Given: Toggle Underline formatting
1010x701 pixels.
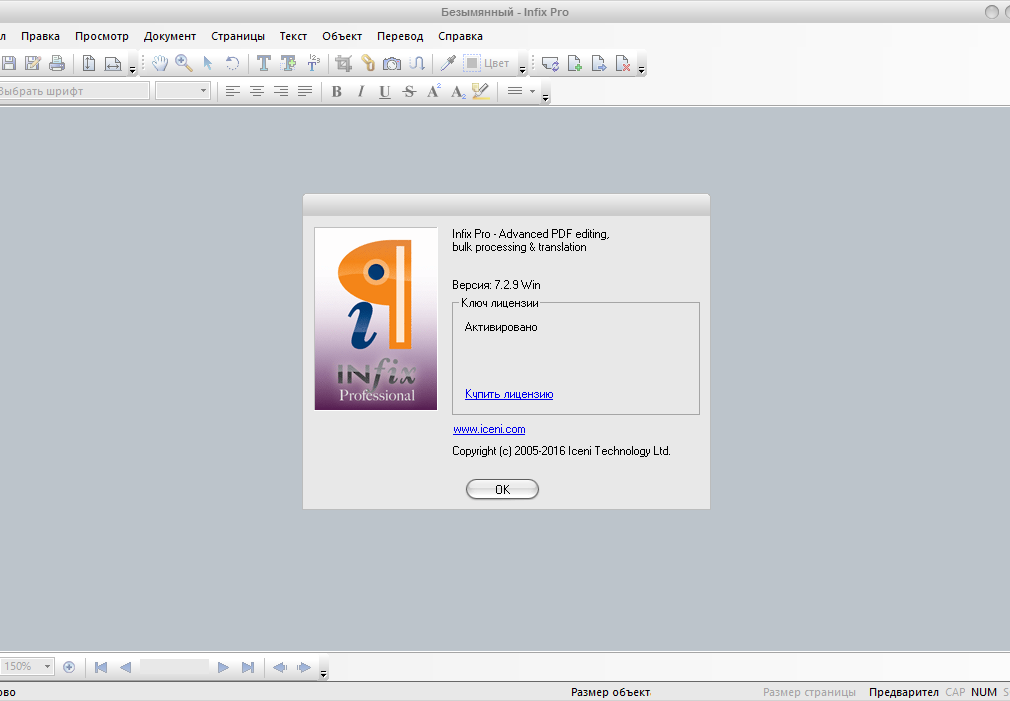Looking at the screenshot, I should (385, 91).
